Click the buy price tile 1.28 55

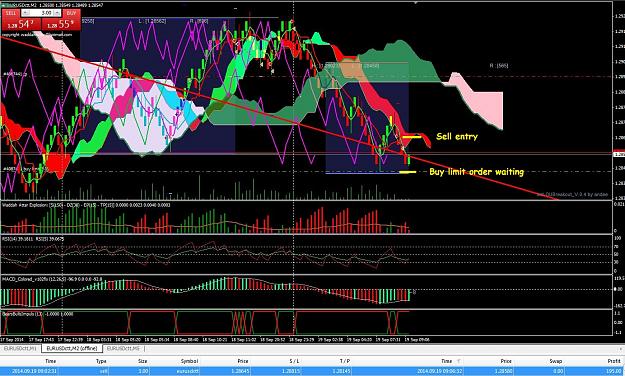(x=61, y=24)
